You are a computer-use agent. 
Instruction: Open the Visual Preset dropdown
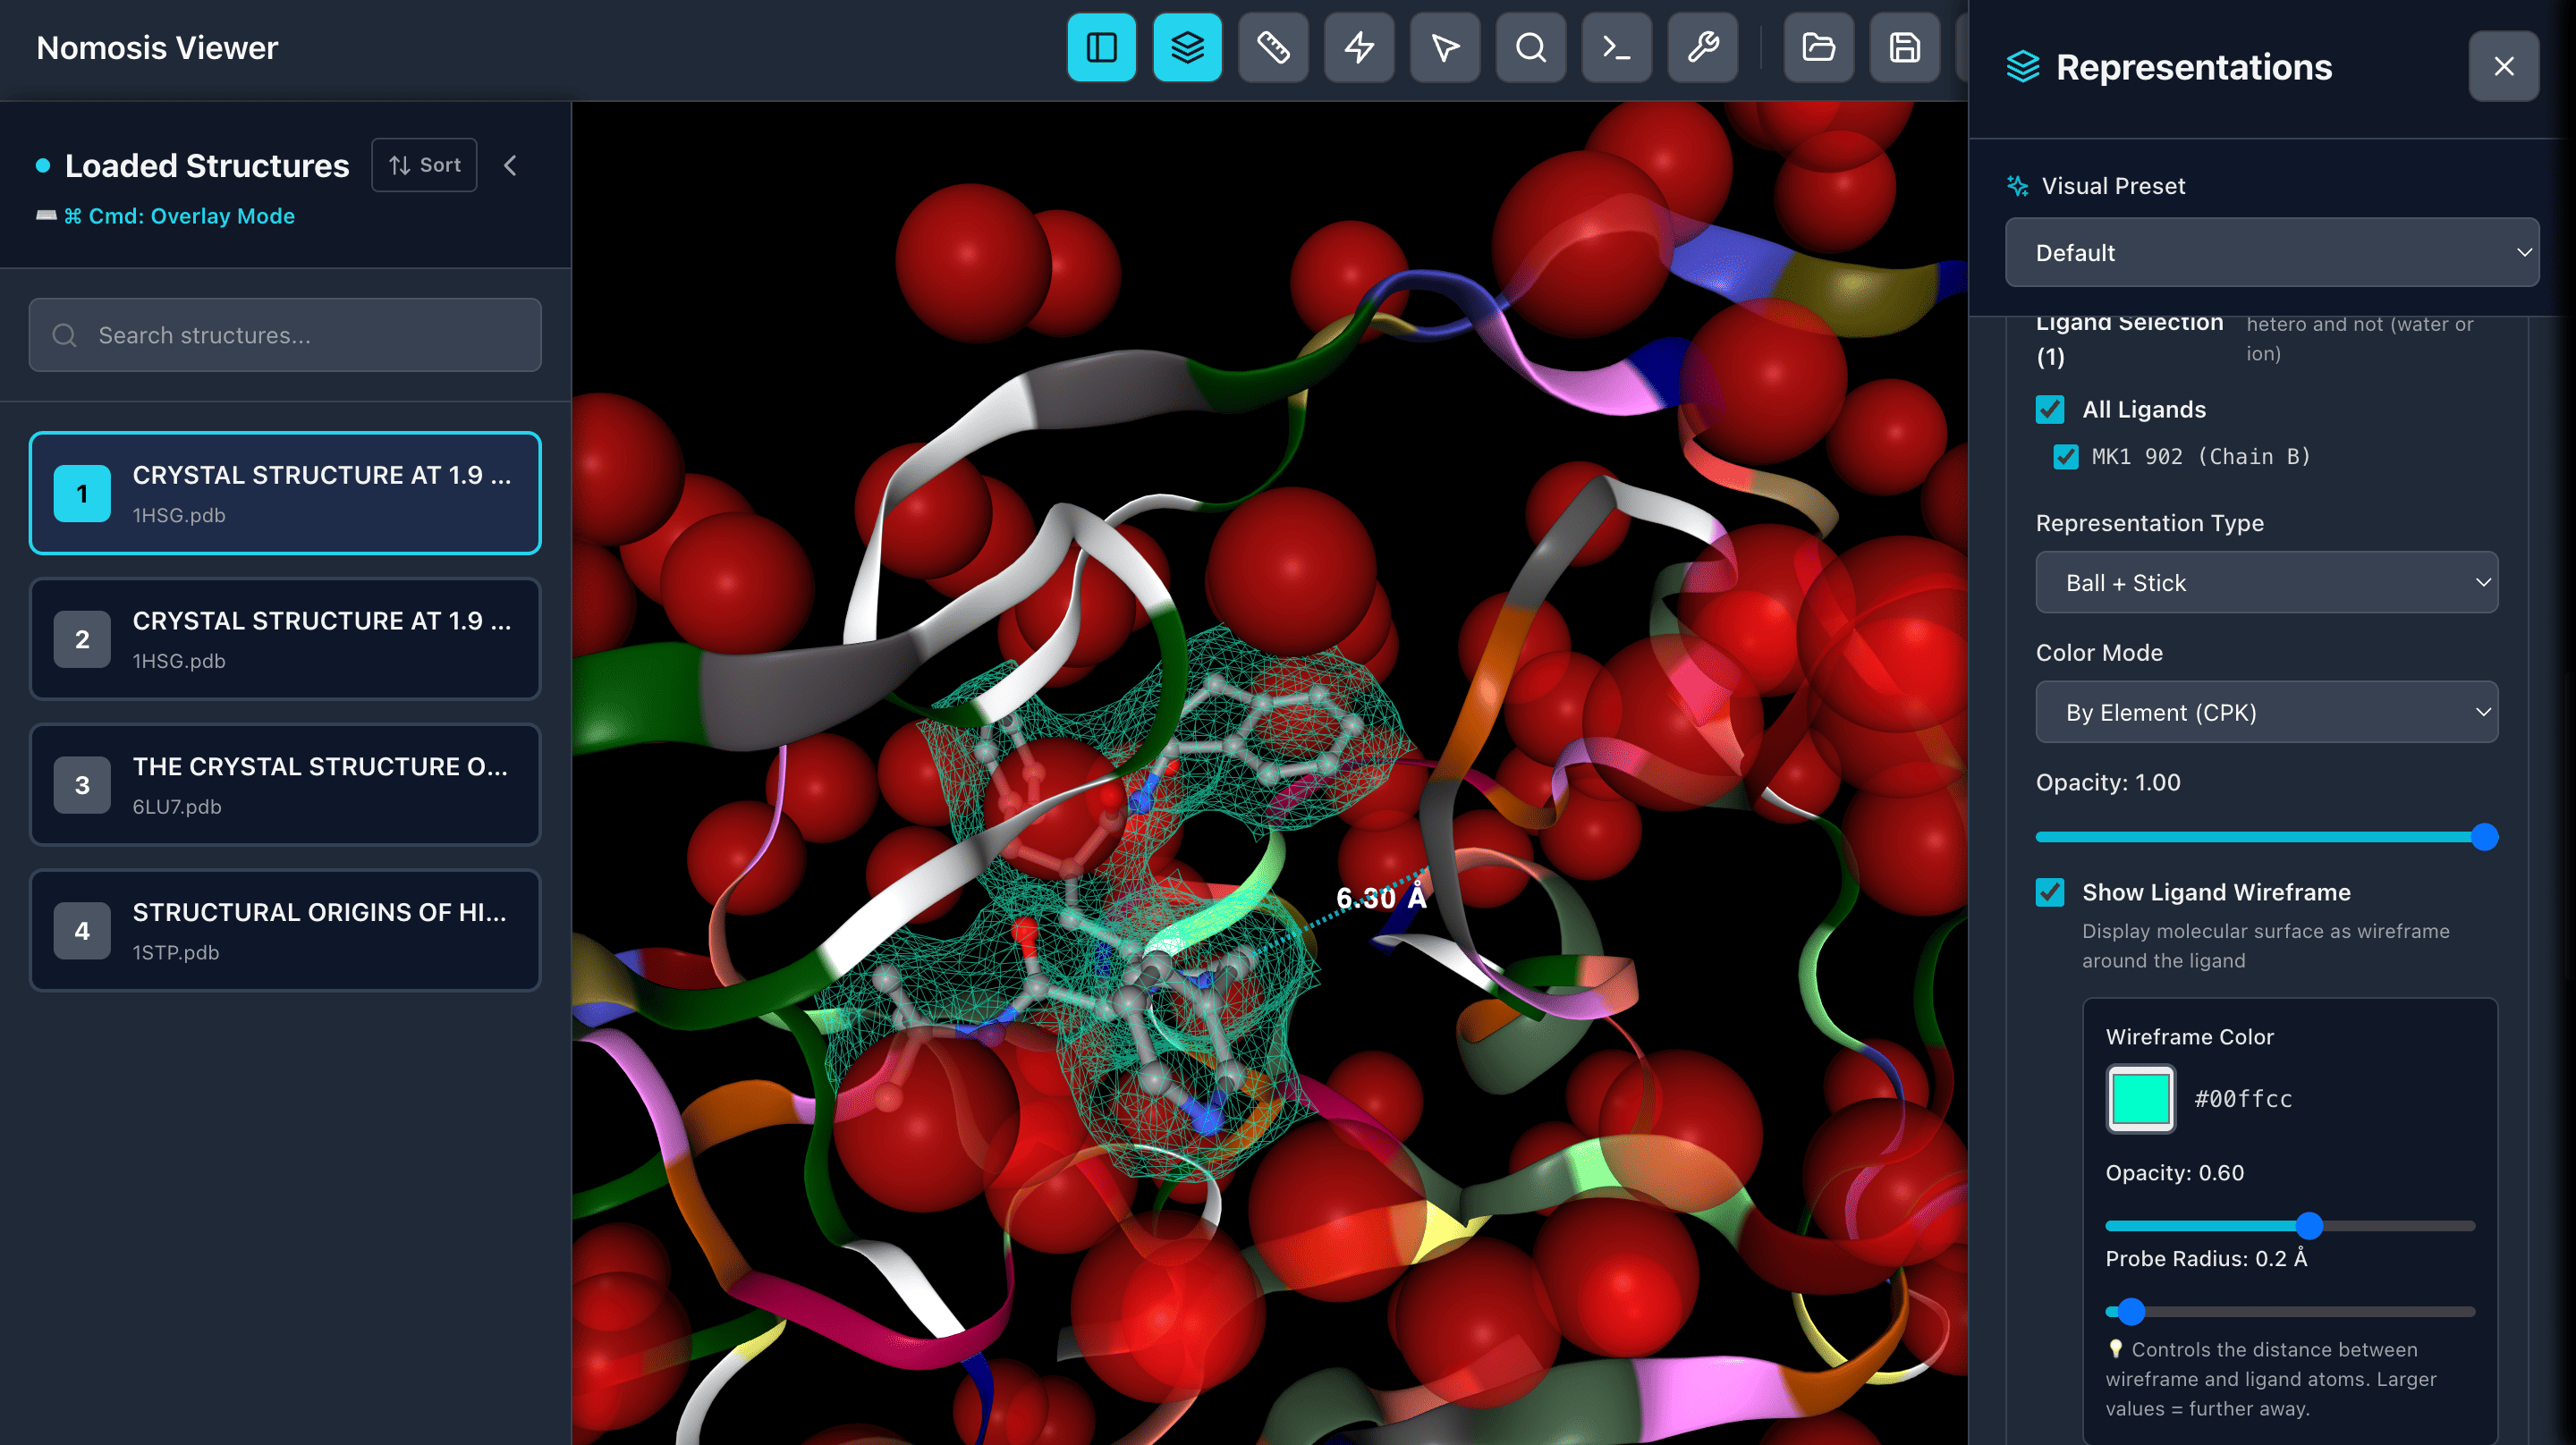pyautogui.click(x=2271, y=253)
